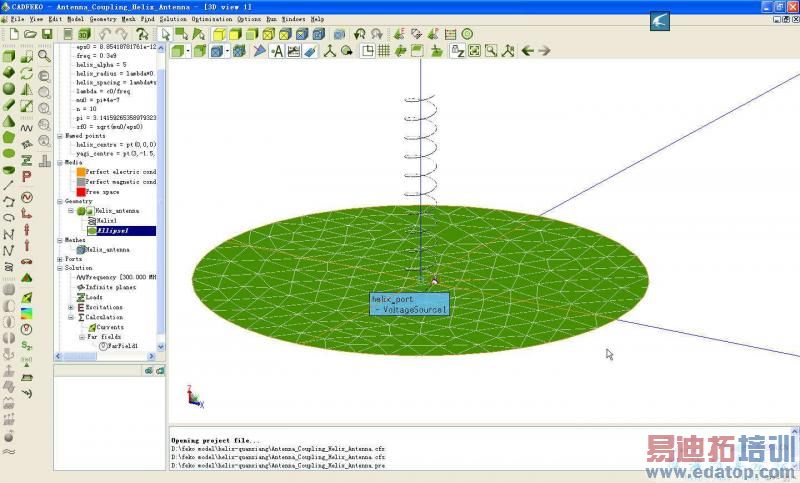Expand the Ports tree node
The width and height of the screenshot is (800, 483).
point(60,259)
